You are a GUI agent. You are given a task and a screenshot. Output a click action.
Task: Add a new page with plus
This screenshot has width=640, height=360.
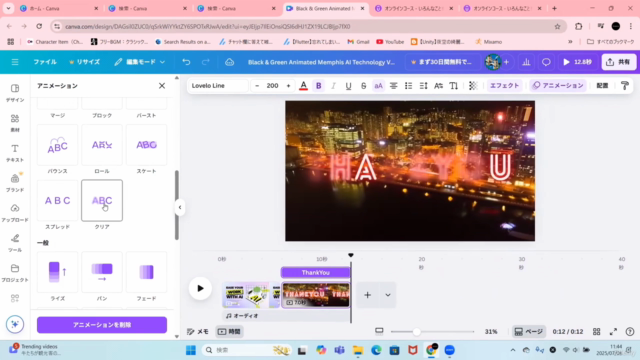tap(367, 295)
